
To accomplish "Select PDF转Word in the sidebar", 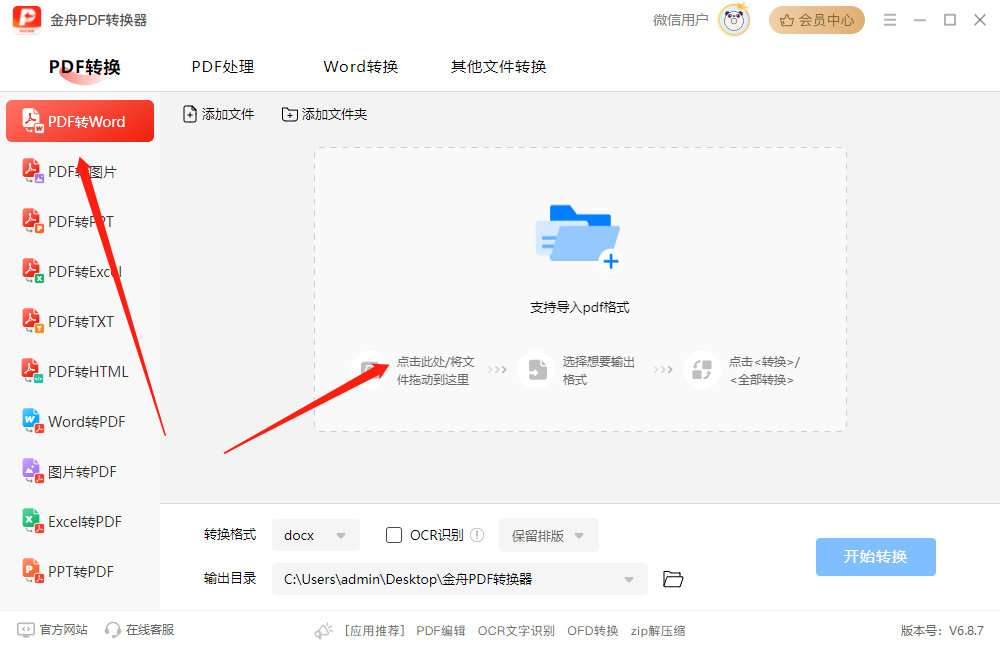I will click(x=80, y=121).
